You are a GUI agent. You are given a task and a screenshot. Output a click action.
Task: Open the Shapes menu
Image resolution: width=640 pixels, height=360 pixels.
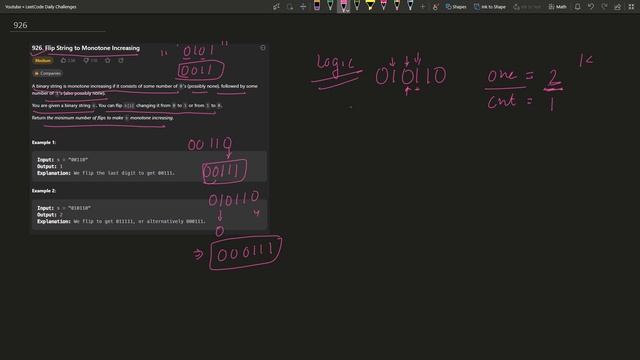click(456, 7)
